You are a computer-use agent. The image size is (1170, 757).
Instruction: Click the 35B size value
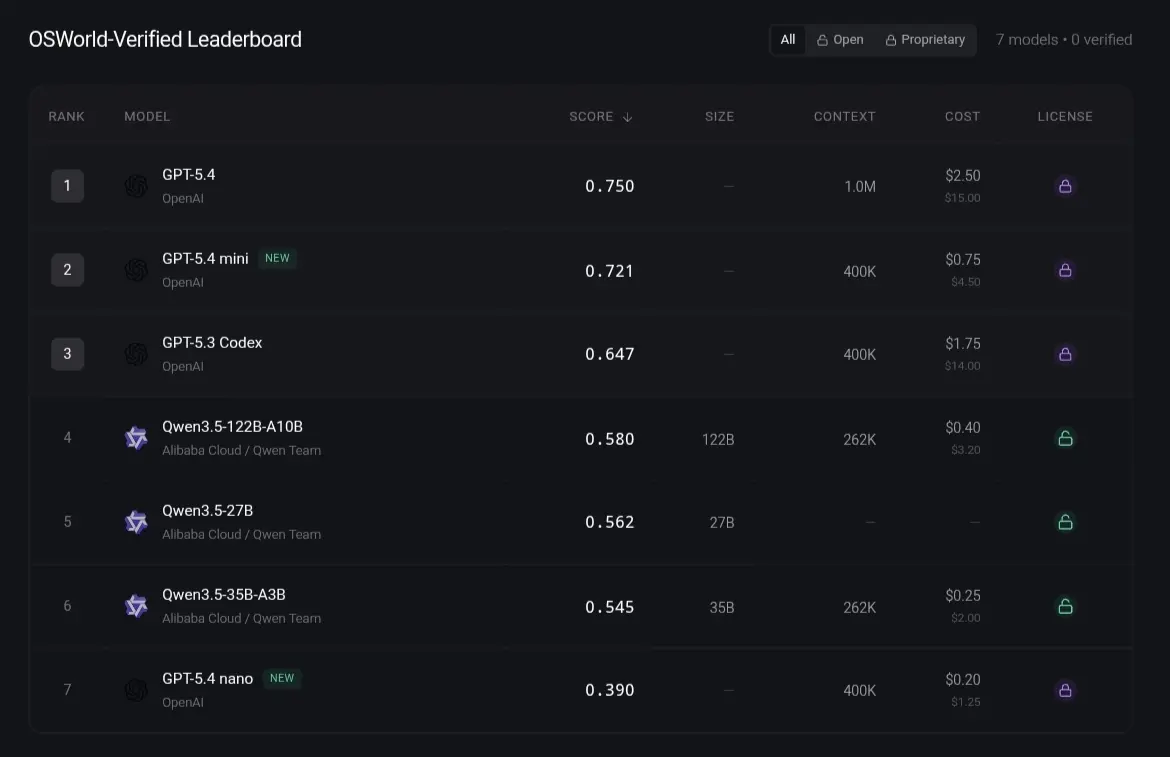pyautogui.click(x=722, y=607)
